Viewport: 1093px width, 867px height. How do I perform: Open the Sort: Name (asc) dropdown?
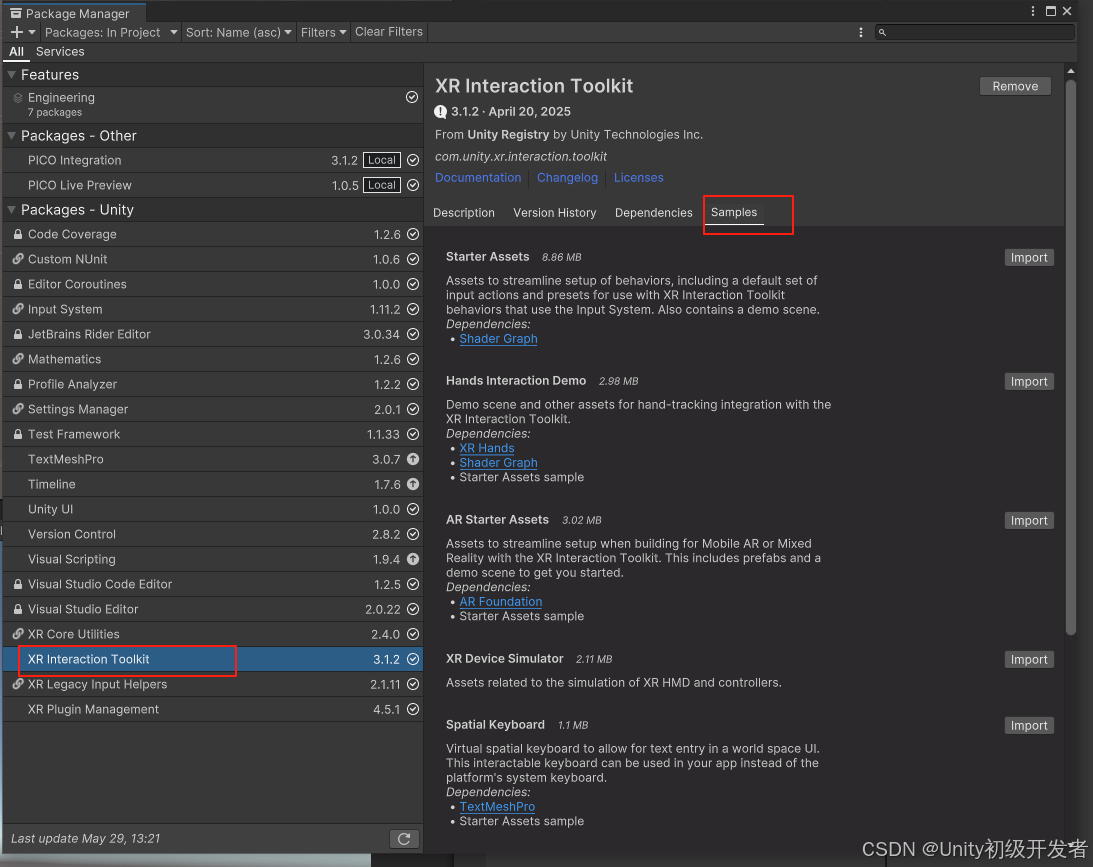pyautogui.click(x=238, y=32)
